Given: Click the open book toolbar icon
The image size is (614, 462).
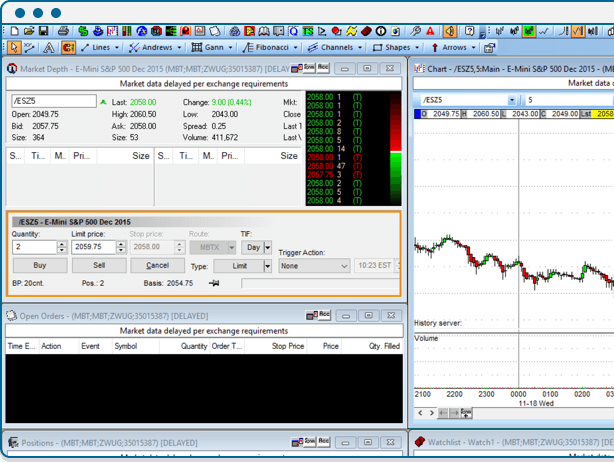Looking at the screenshot, I should [264, 31].
